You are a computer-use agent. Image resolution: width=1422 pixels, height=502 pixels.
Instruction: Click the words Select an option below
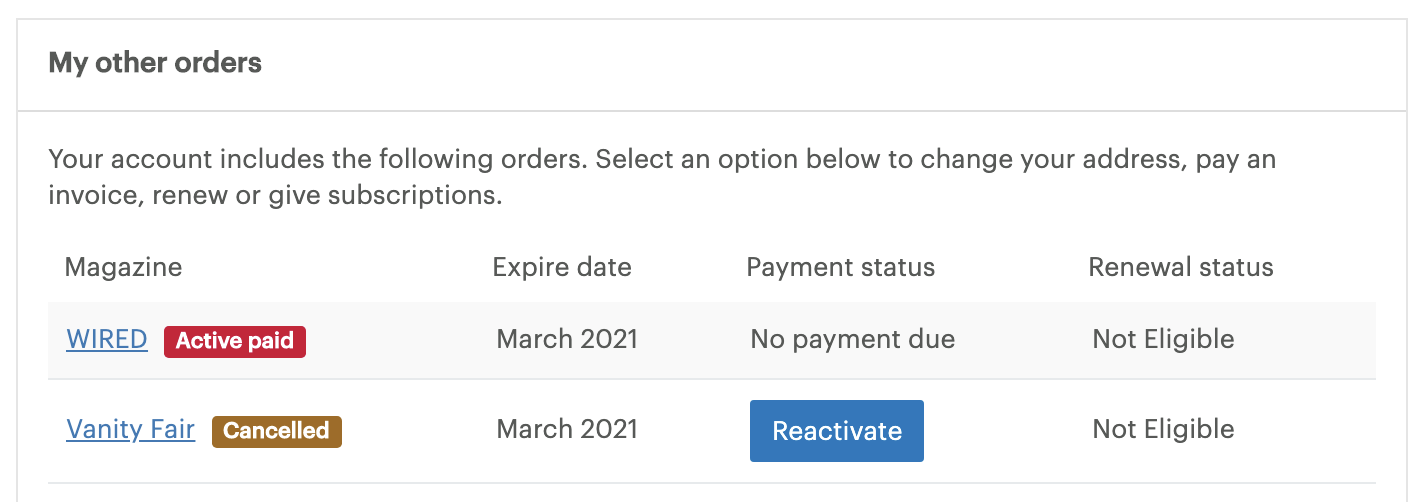(x=730, y=160)
